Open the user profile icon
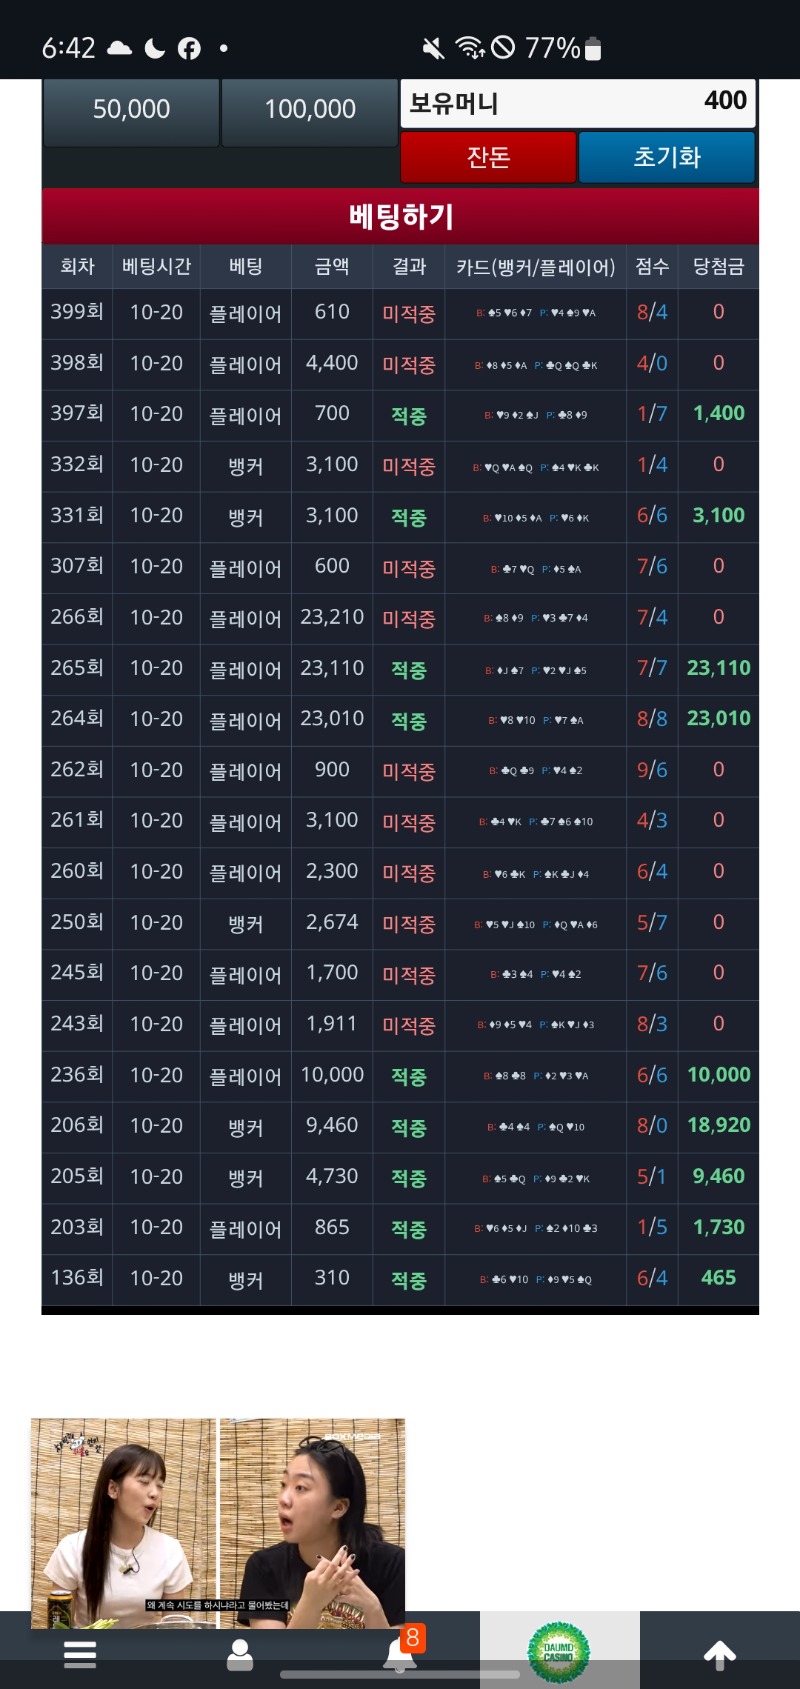The height and width of the screenshot is (1689, 800). tap(240, 1654)
